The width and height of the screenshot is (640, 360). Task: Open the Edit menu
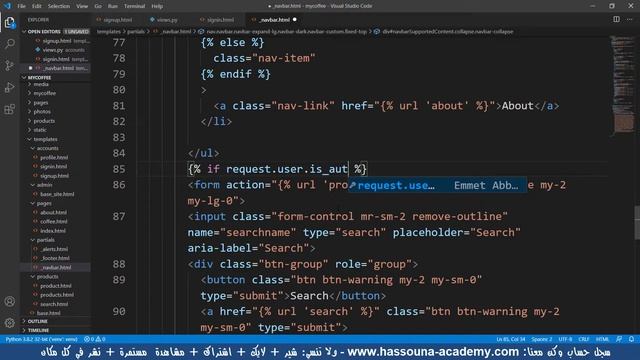click(x=37, y=6)
